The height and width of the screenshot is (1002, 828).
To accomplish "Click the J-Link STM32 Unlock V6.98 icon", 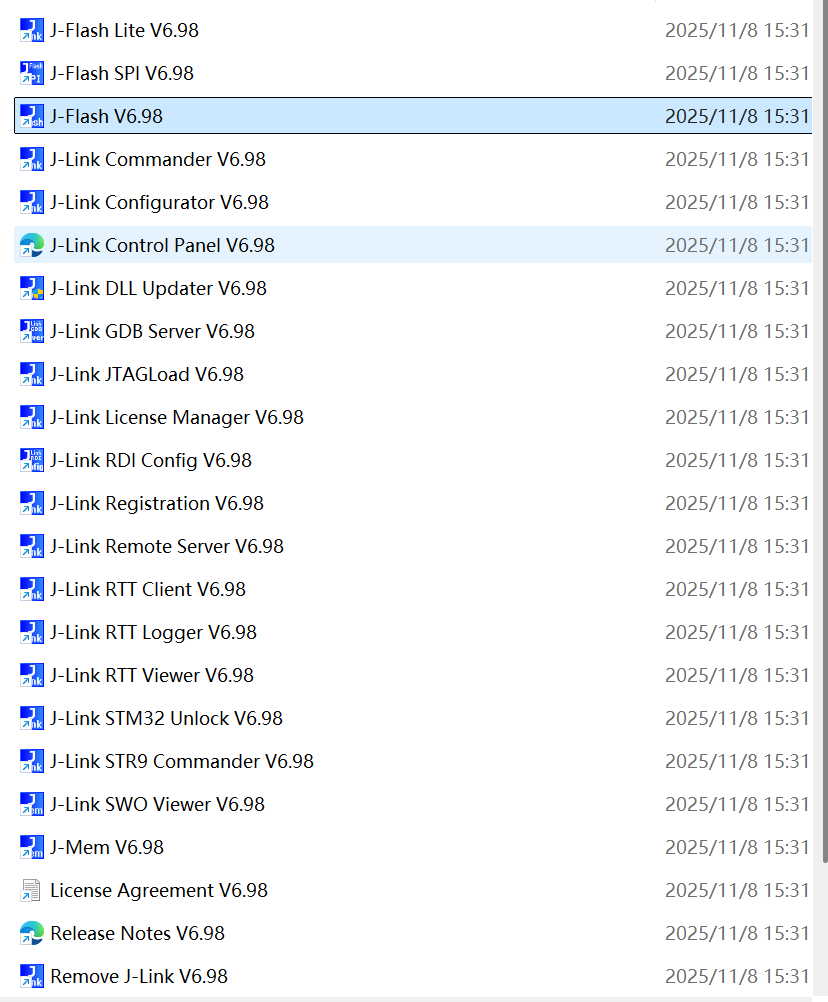I will (x=32, y=718).
